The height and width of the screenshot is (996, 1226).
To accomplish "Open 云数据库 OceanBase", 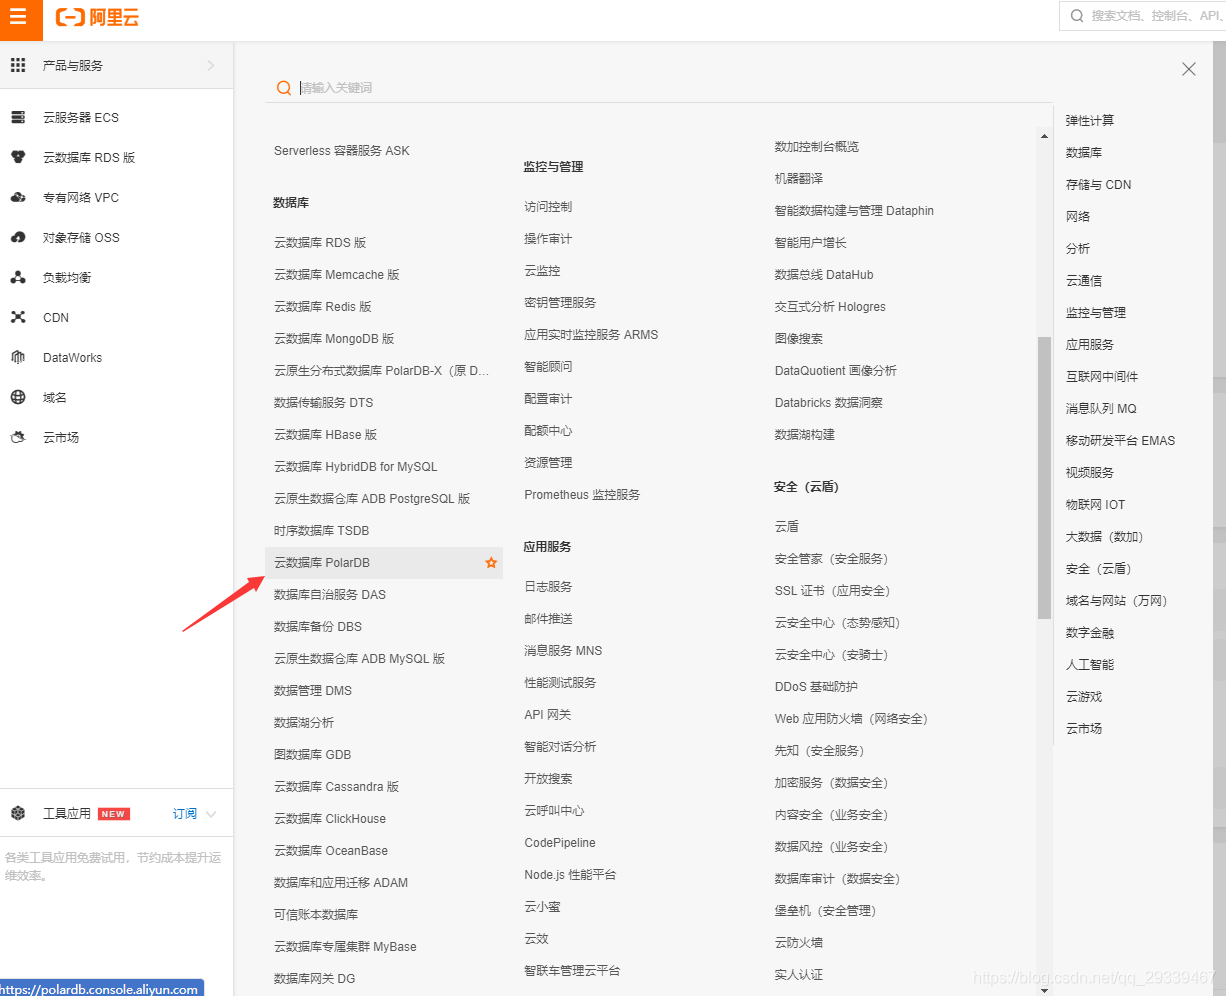I will tap(331, 851).
